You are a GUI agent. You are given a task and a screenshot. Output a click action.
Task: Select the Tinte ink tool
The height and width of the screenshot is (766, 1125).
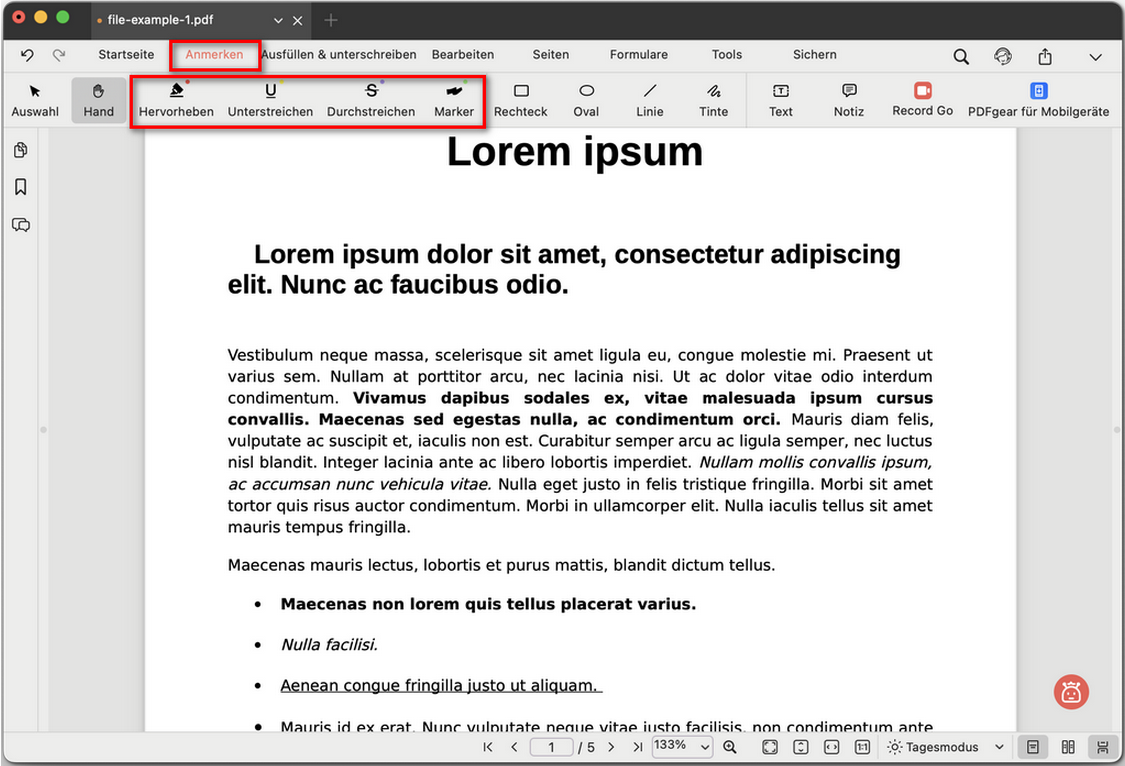[713, 100]
